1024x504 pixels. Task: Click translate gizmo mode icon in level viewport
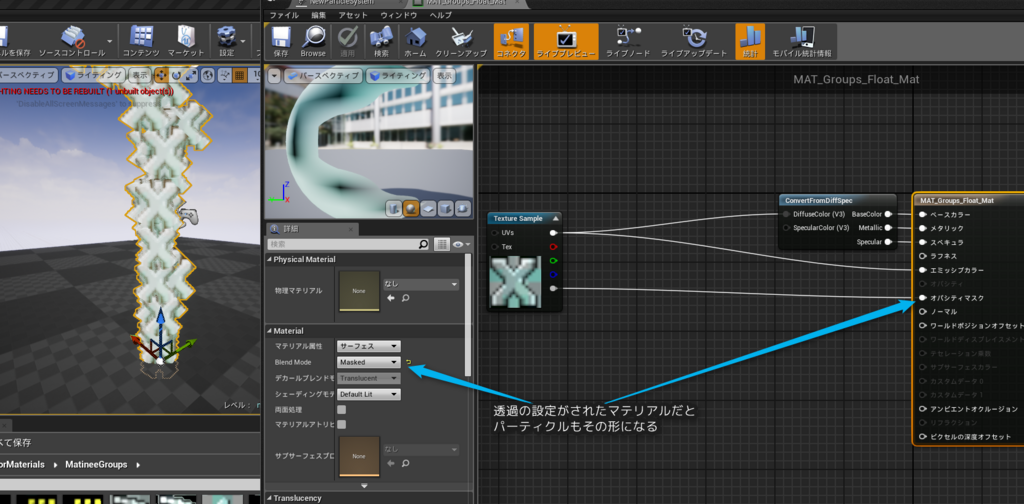coord(161,75)
